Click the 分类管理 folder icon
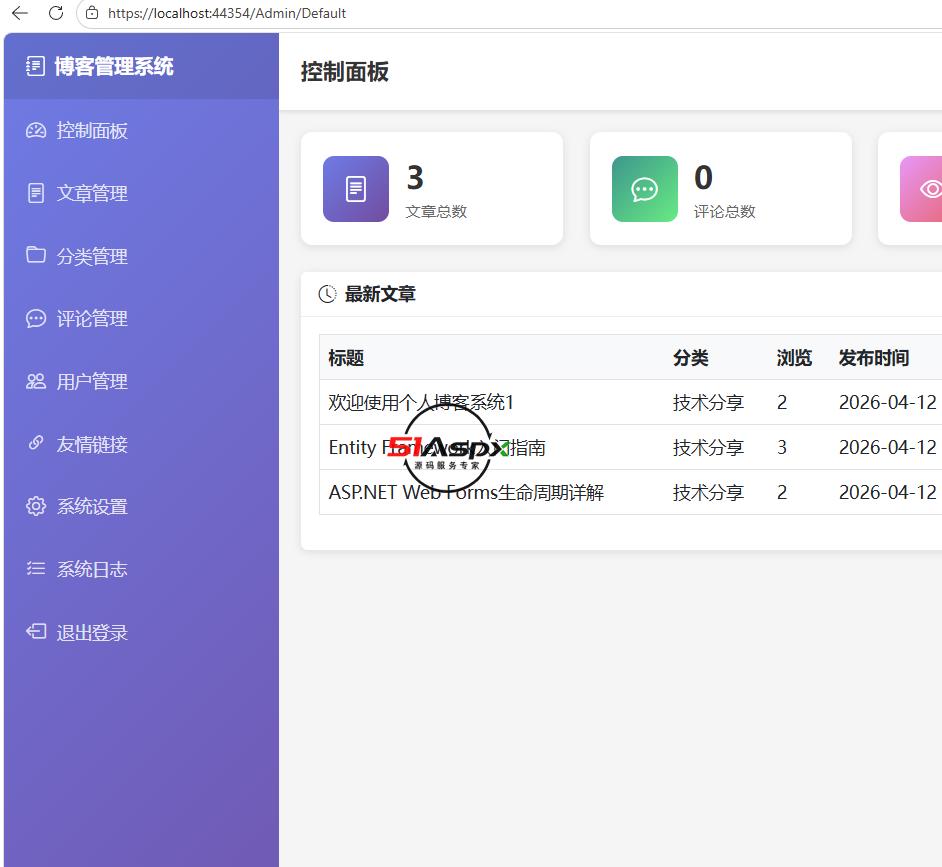 36,255
